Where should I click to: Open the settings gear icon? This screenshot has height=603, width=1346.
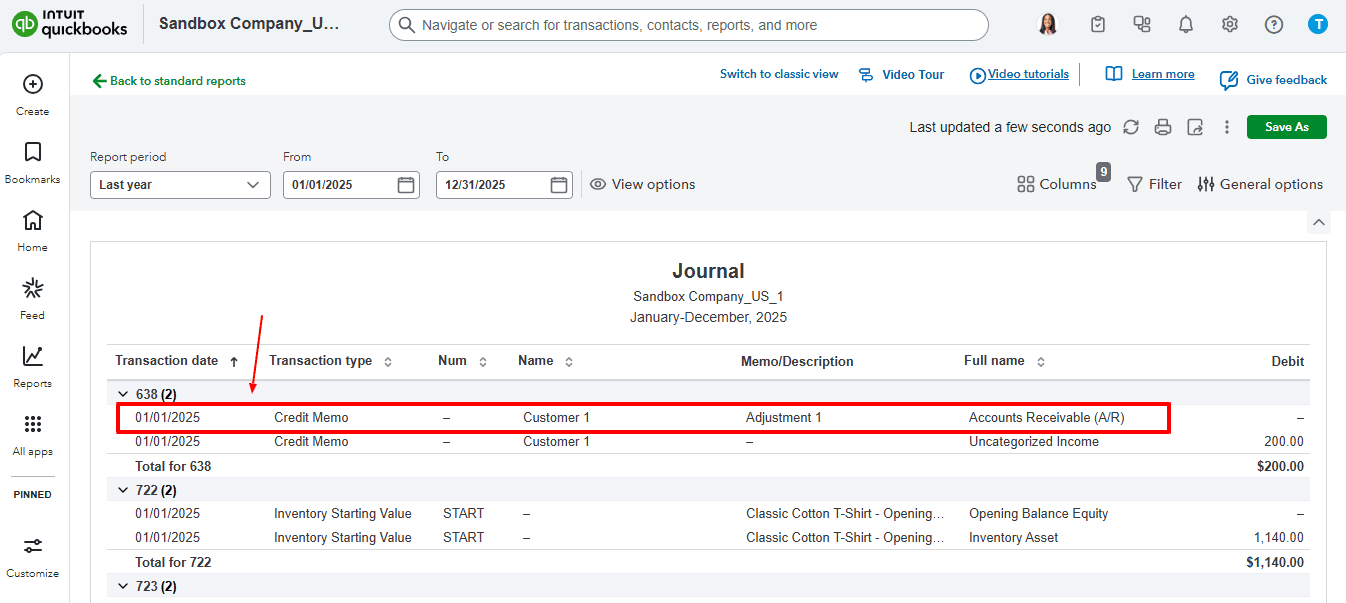point(1230,25)
